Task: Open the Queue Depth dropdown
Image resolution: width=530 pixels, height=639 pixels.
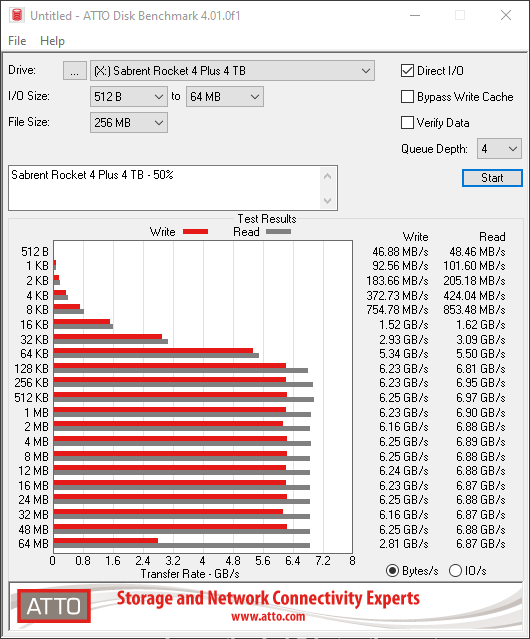Action: point(499,149)
